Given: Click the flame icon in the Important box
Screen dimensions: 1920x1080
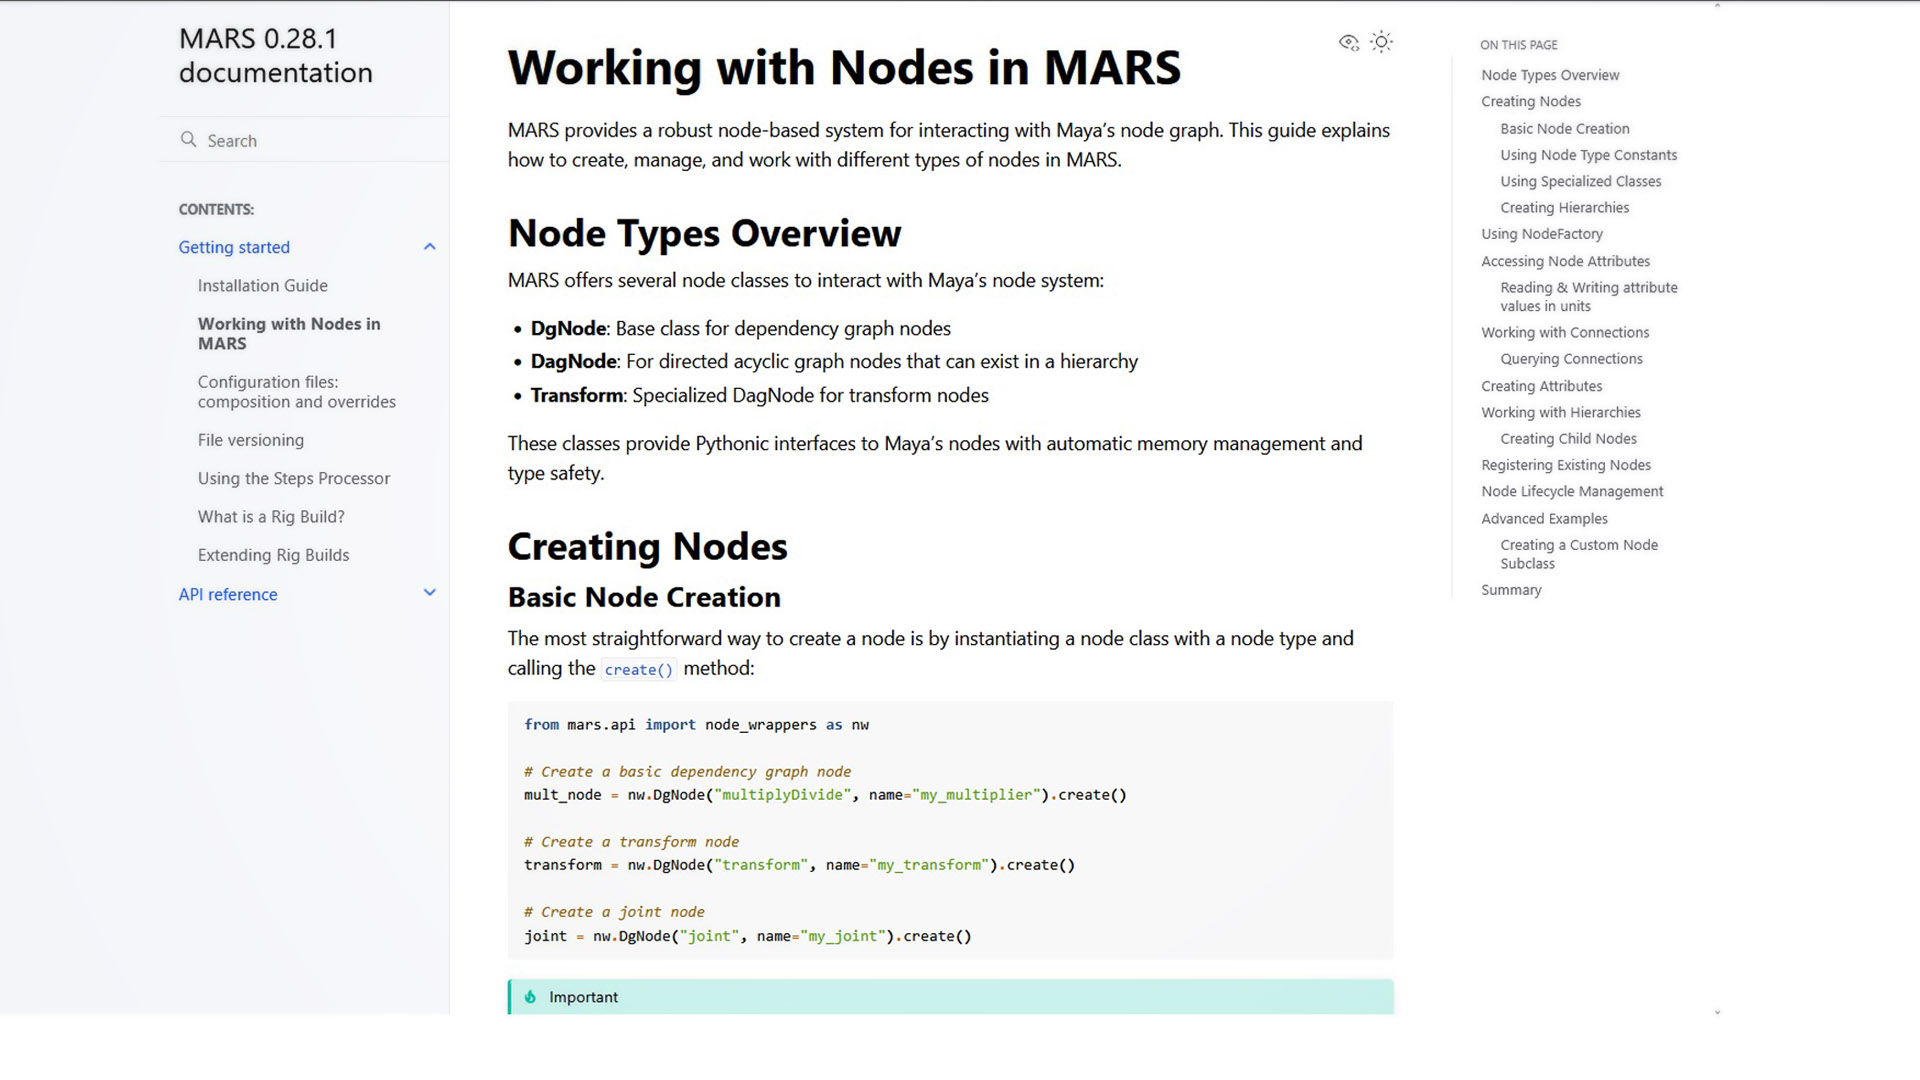Looking at the screenshot, I should point(530,997).
